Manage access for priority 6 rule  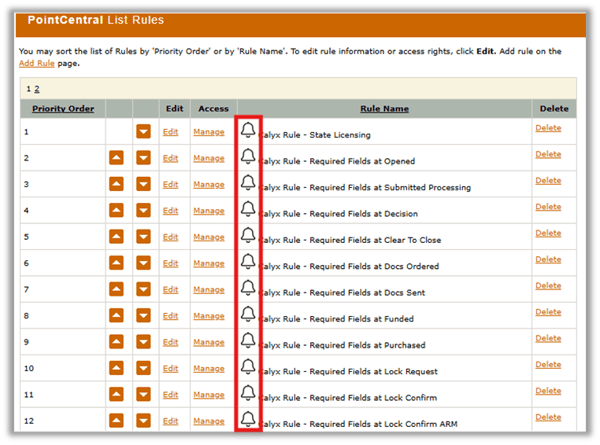[x=208, y=263]
